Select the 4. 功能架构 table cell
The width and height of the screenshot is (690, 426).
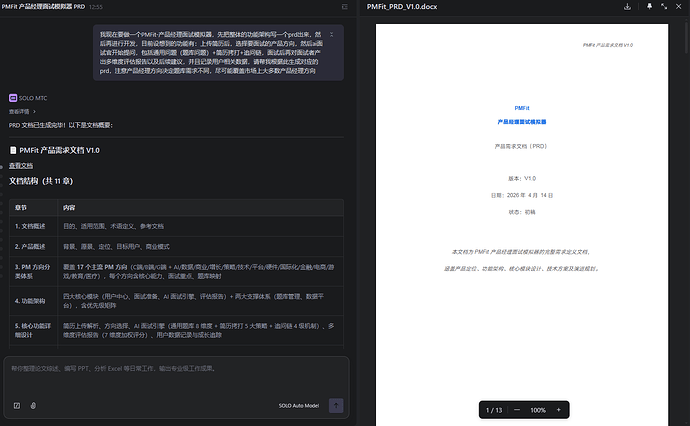click(33, 301)
